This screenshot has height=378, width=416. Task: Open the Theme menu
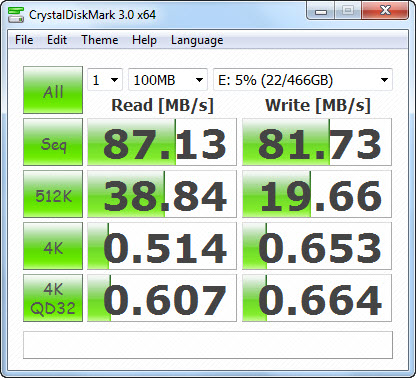100,40
